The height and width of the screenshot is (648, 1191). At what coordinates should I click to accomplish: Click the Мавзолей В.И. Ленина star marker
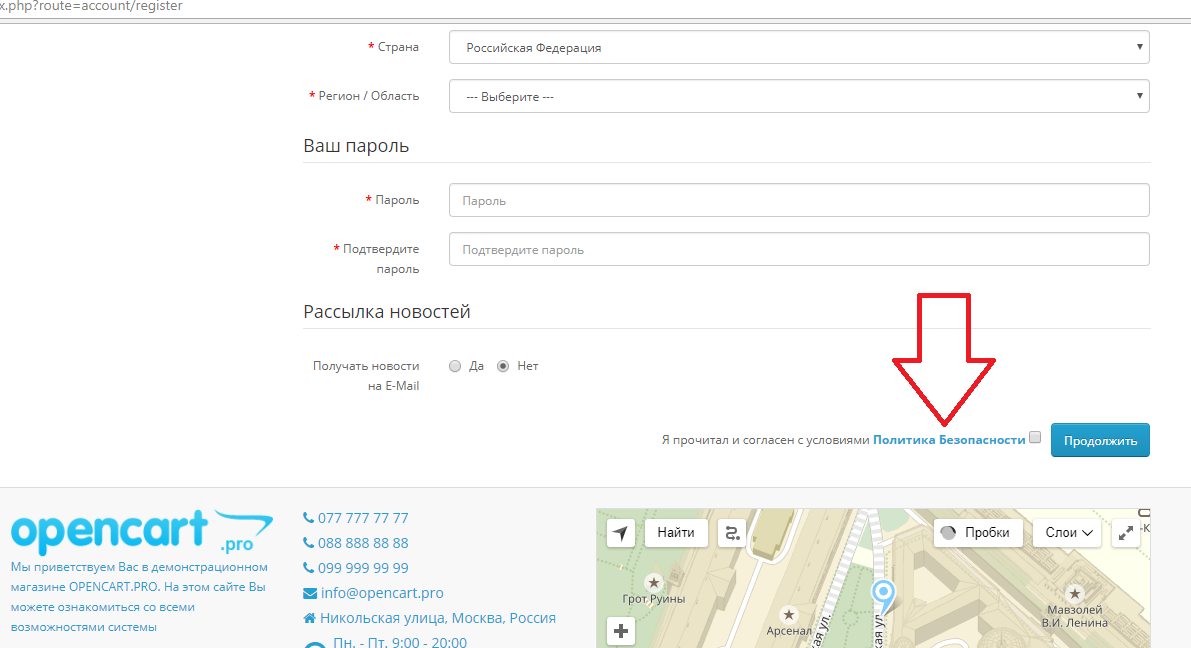(x=1074, y=593)
